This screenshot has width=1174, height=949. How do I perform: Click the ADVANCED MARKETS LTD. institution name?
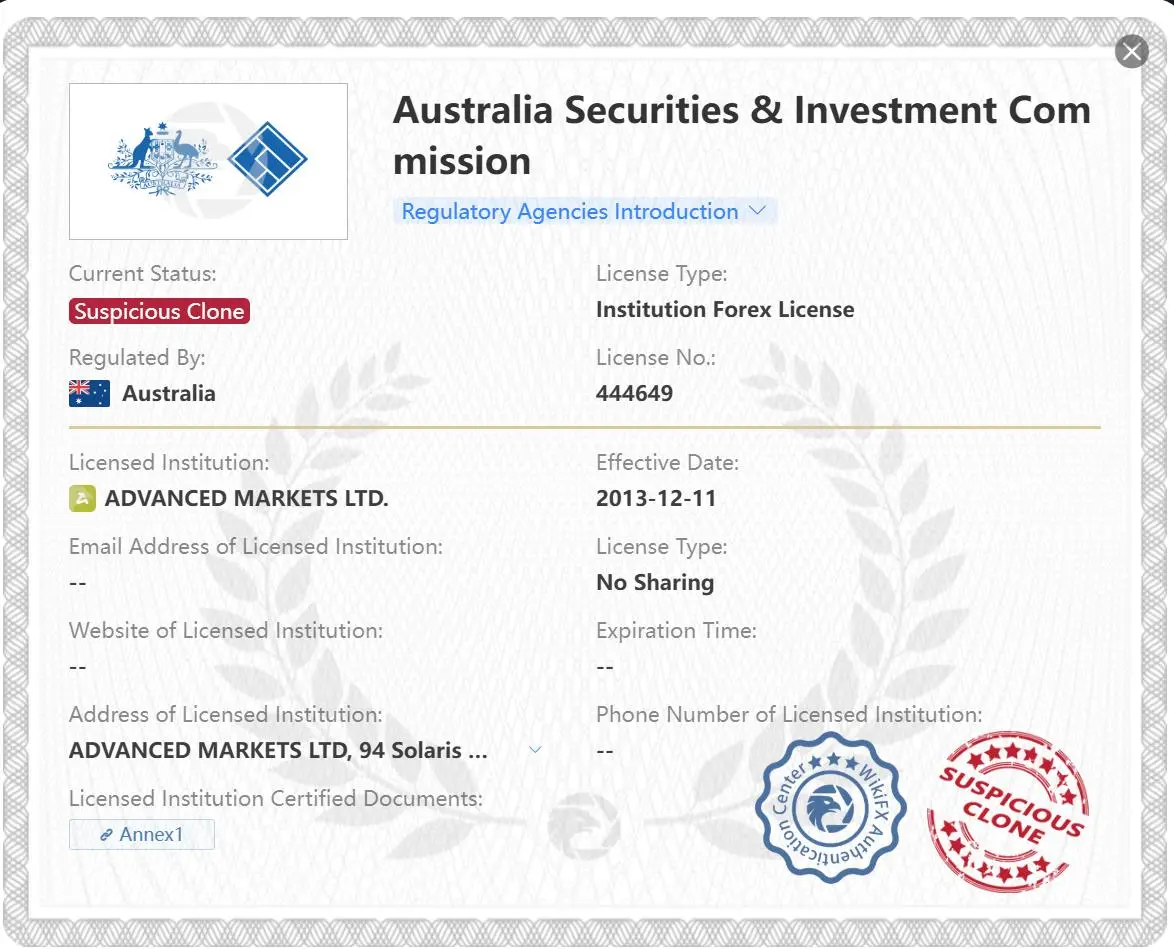tap(246, 498)
